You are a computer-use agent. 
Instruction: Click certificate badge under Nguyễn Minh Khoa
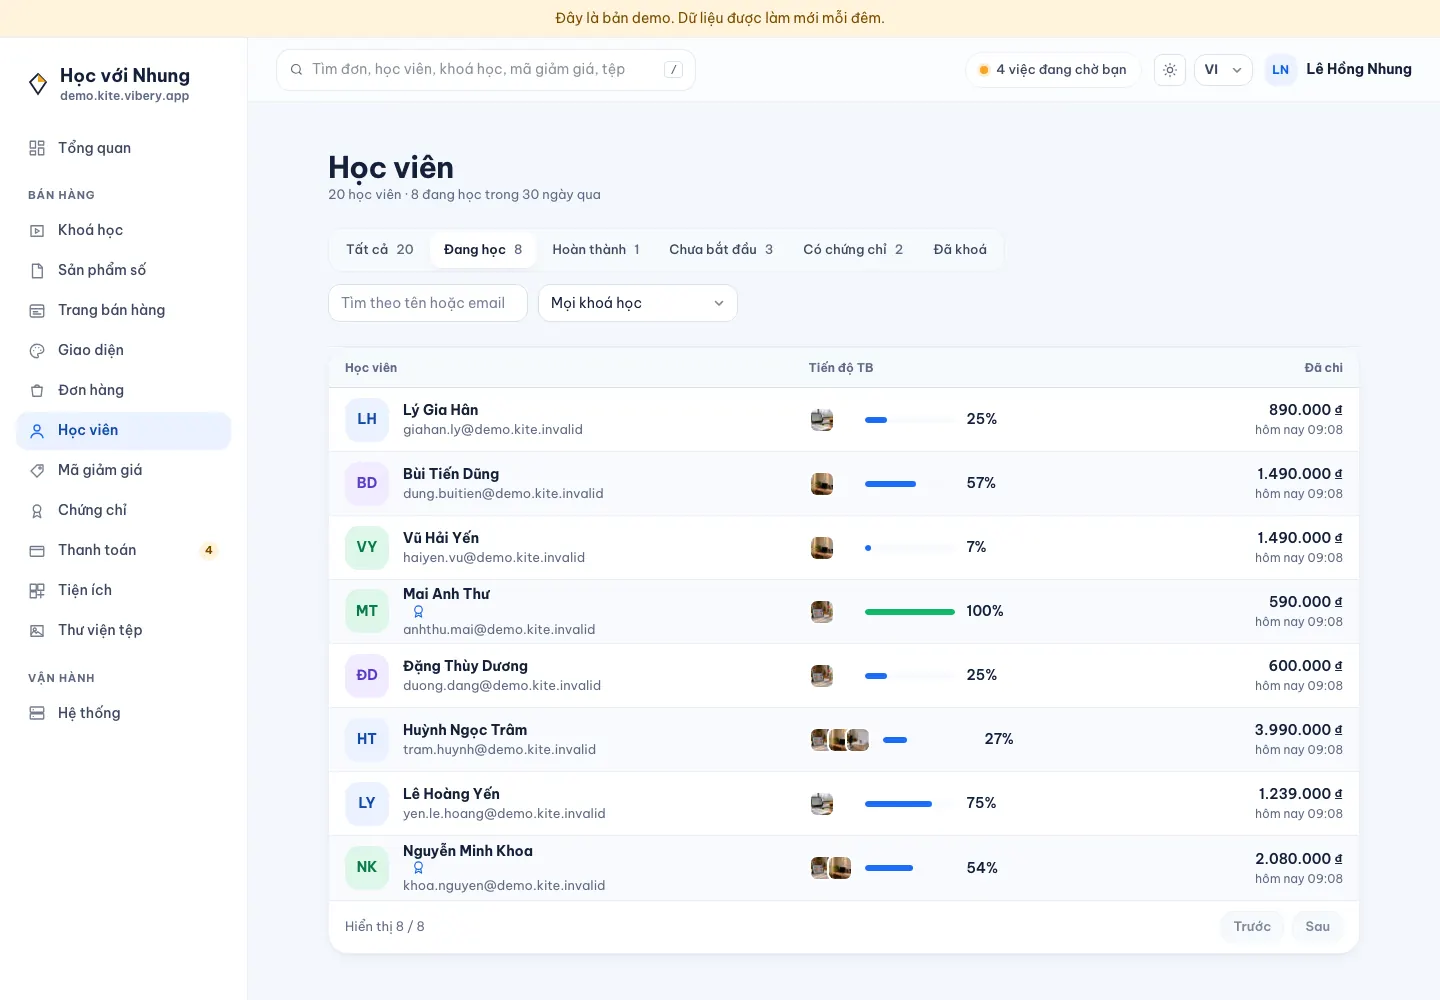pyautogui.click(x=418, y=868)
